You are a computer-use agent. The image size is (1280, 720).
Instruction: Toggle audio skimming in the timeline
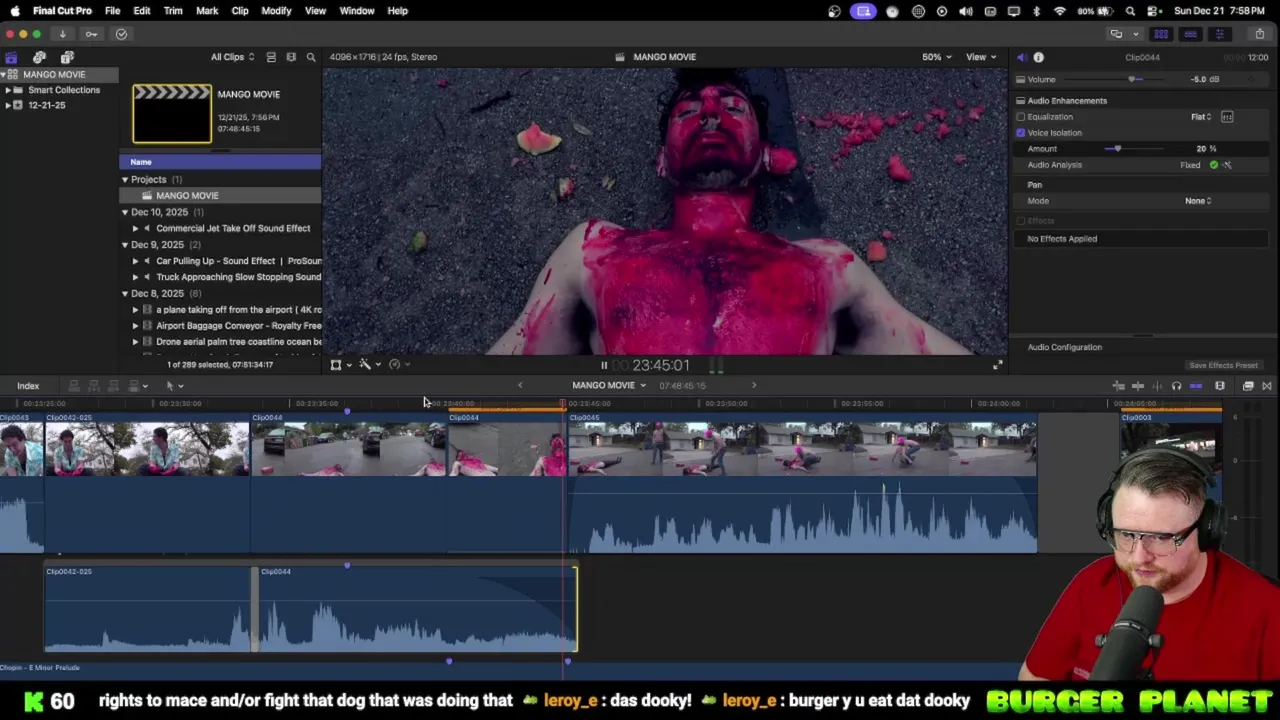pyautogui.click(x=1158, y=386)
